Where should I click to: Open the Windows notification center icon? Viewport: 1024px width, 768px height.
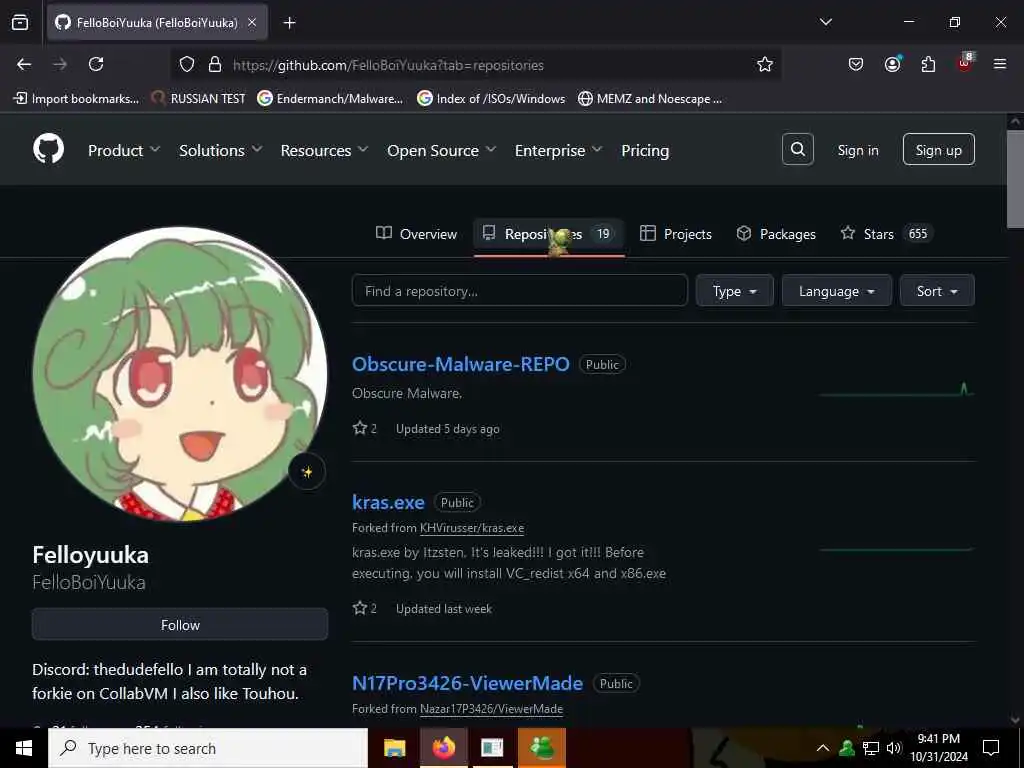[991, 748]
